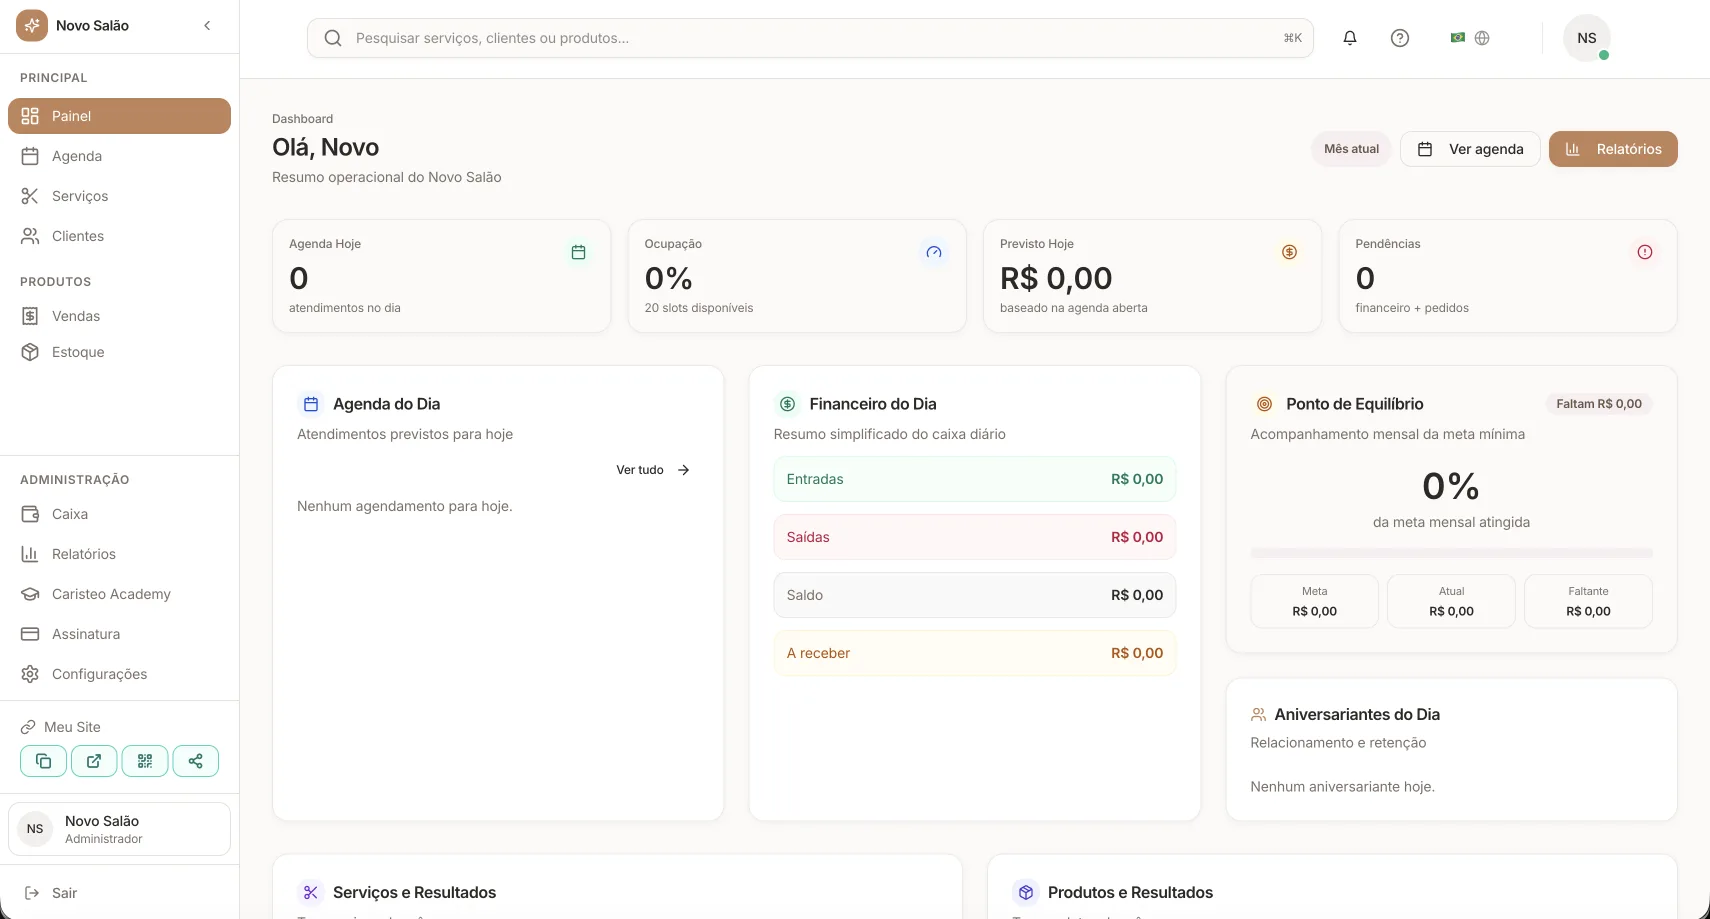Viewport: 1710px width, 919px height.
Task: Click the Ocupação gauge icon
Action: point(934,252)
